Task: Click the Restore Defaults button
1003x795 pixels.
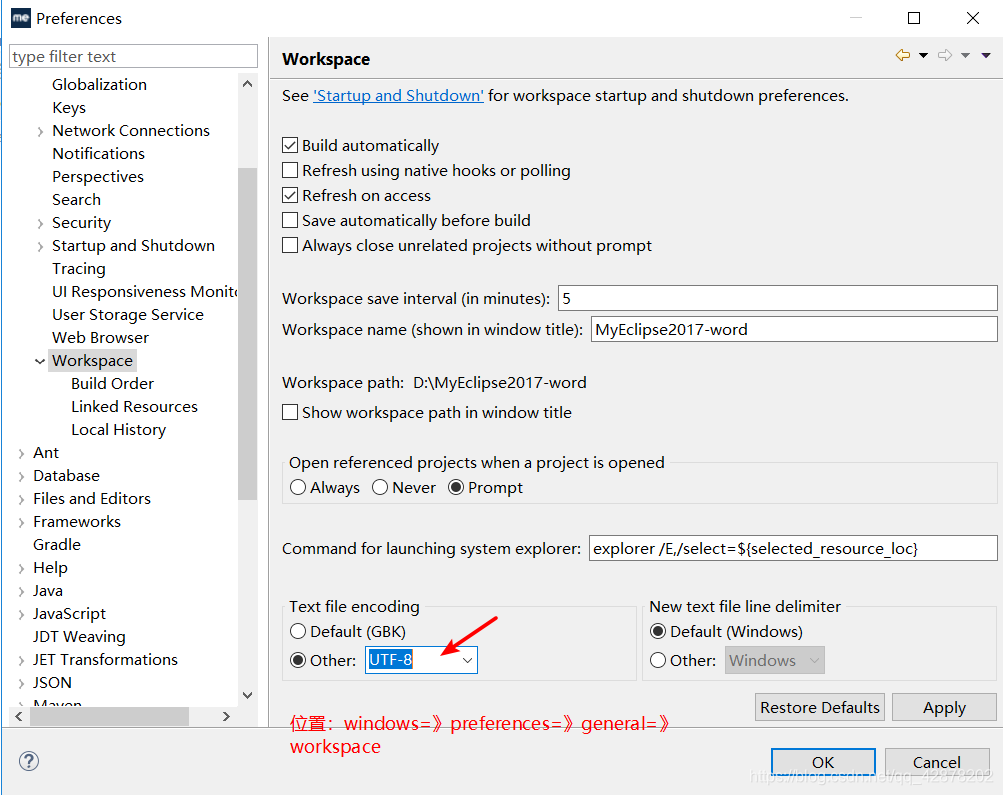Action: [x=819, y=707]
